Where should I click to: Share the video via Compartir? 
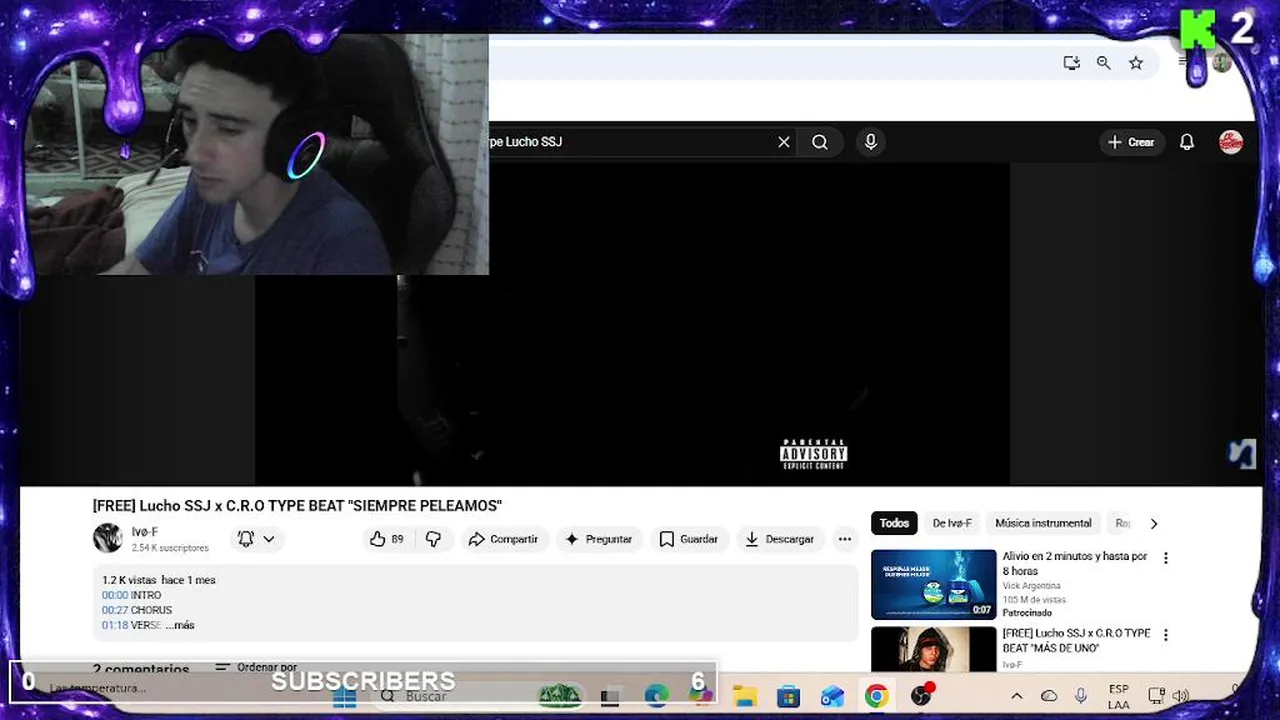503,539
